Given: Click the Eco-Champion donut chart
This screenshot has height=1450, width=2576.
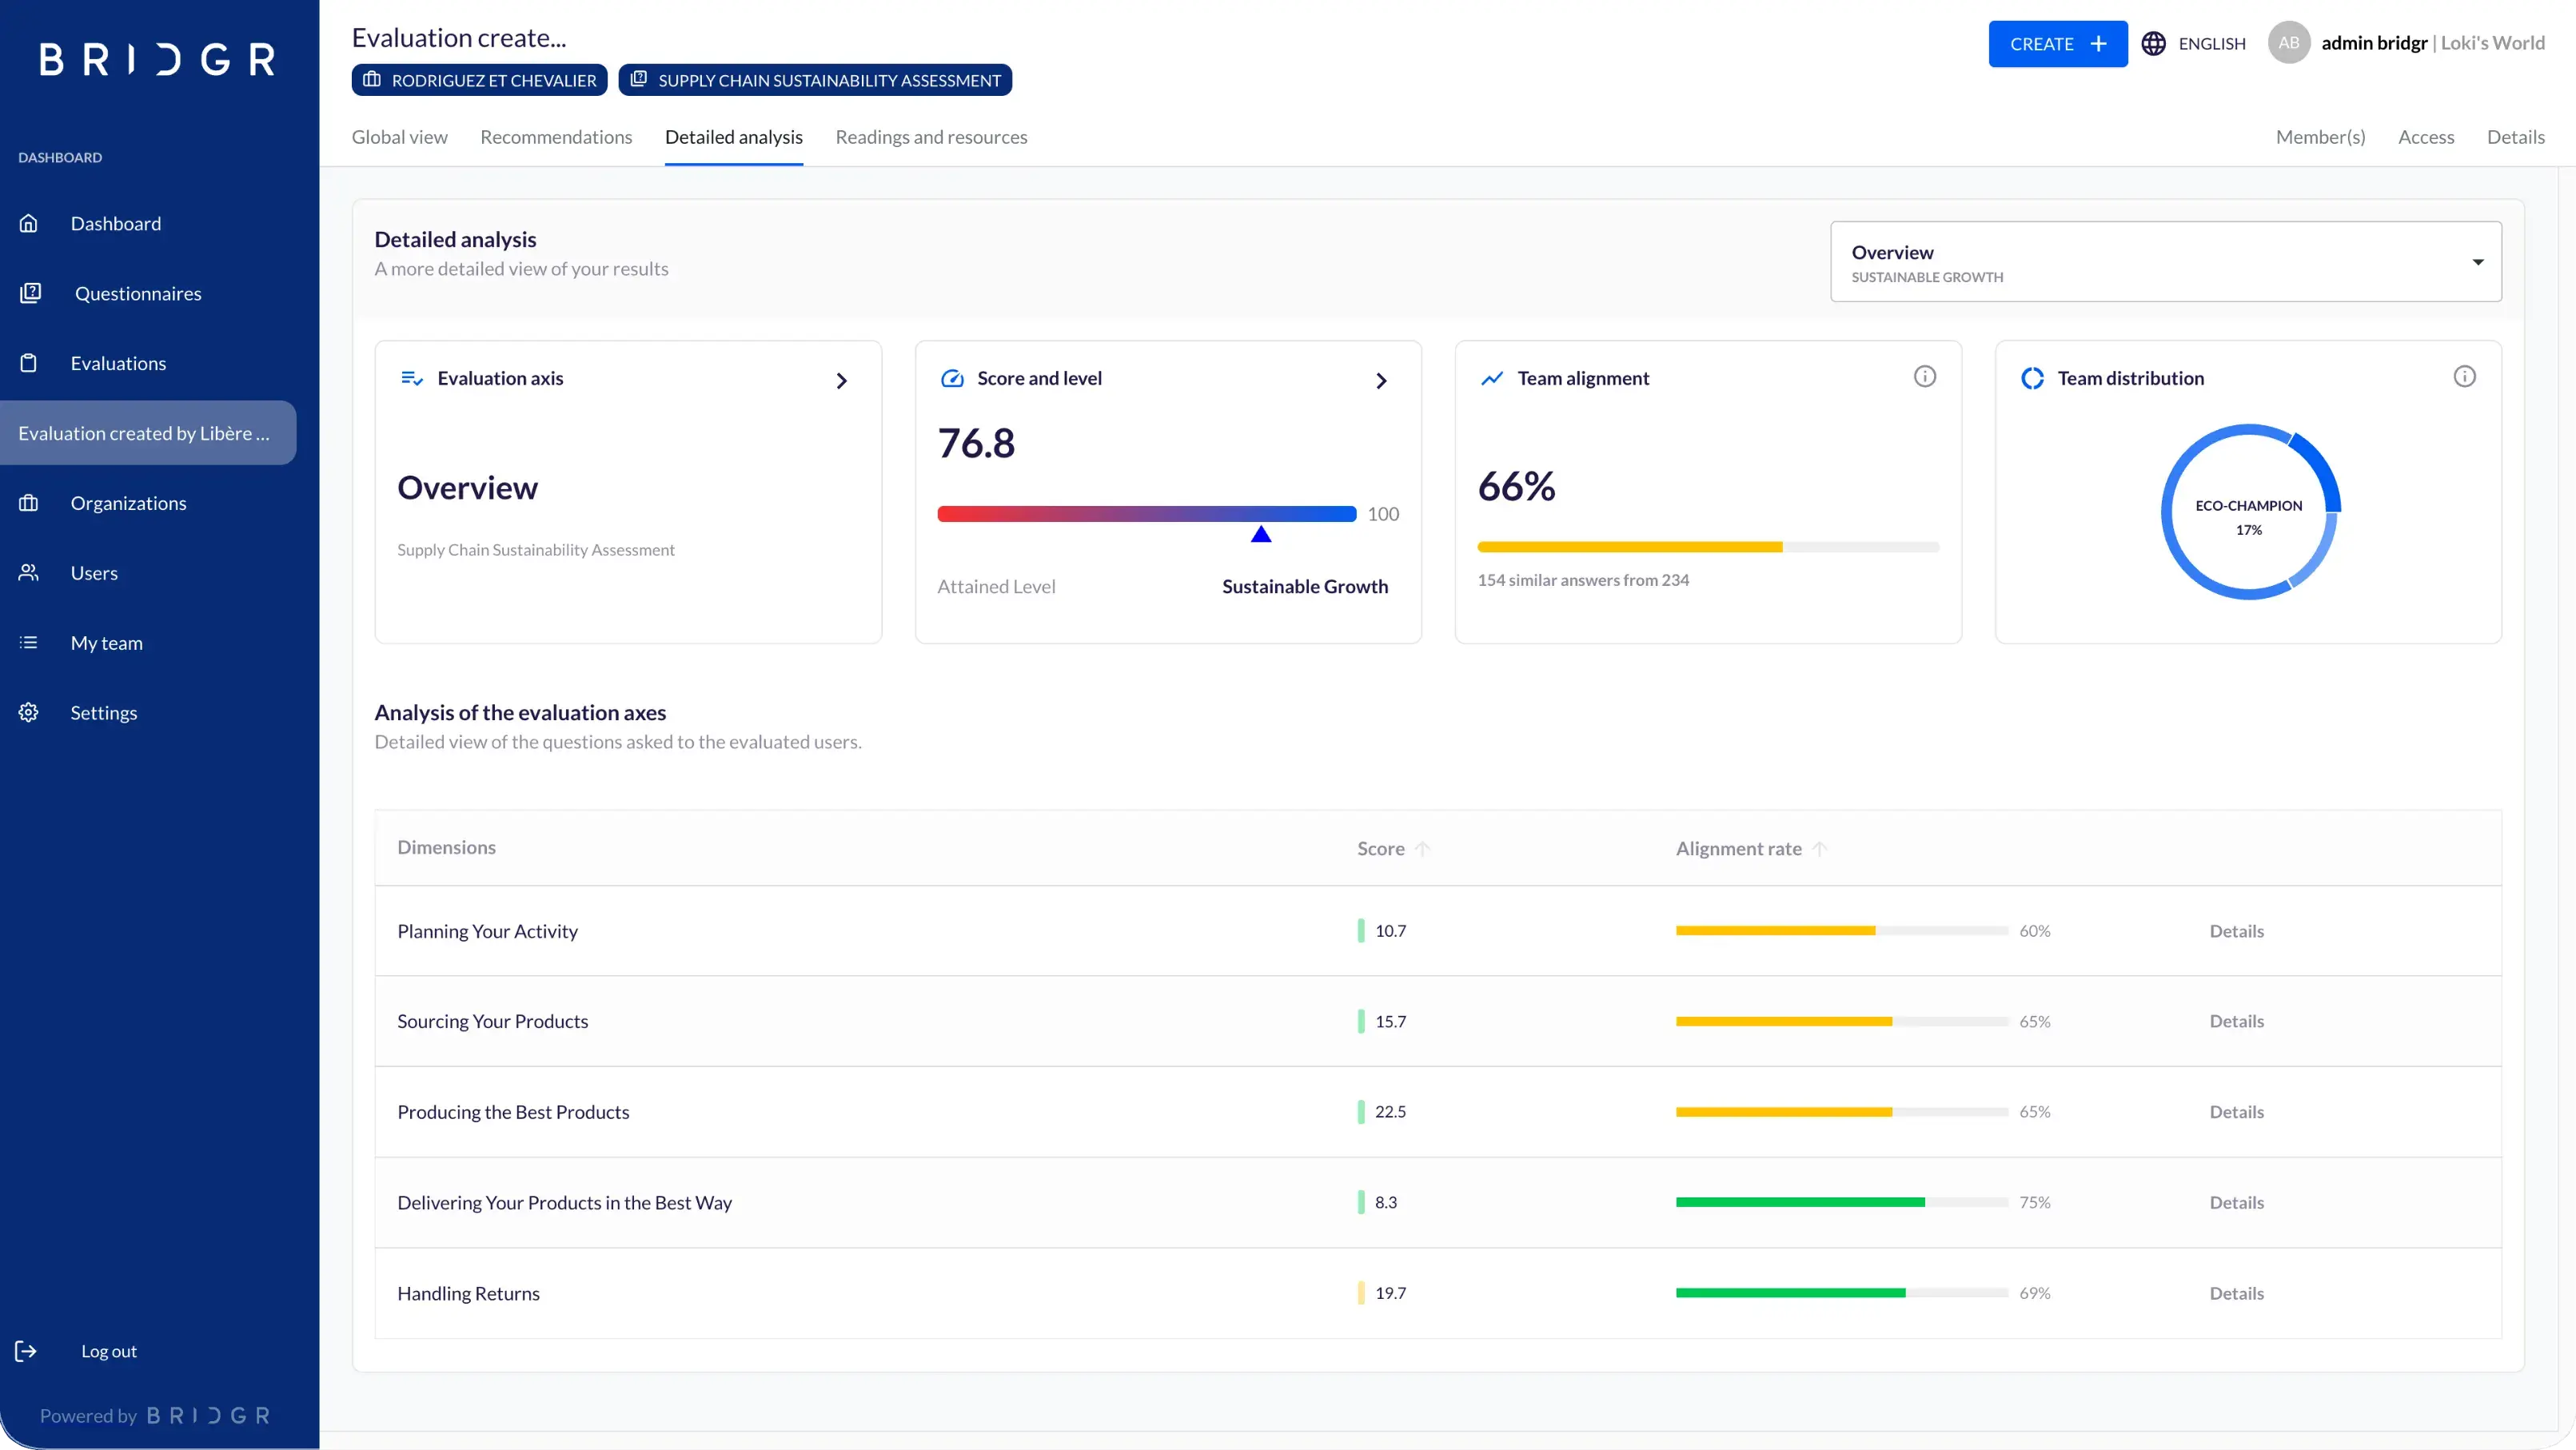Looking at the screenshot, I should pos(2248,513).
